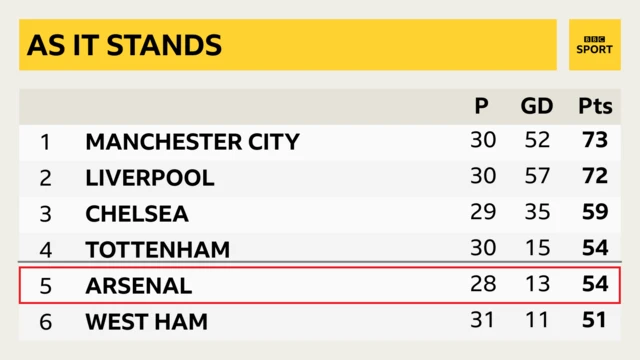Click the West Ham team name
The image size is (640, 360).
pos(147,321)
